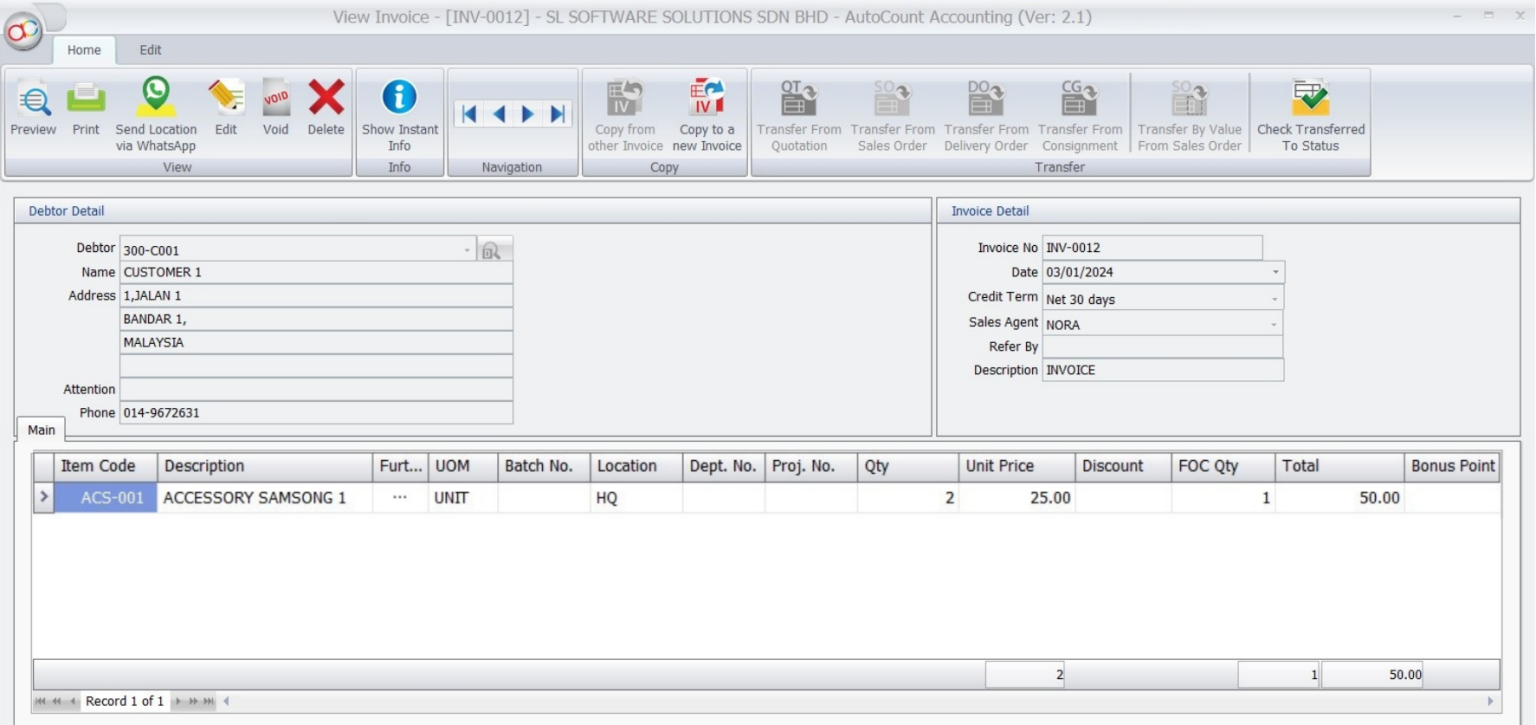The image size is (1536, 725).
Task: Click the Phone field showing 014-9672631
Action: [x=316, y=413]
